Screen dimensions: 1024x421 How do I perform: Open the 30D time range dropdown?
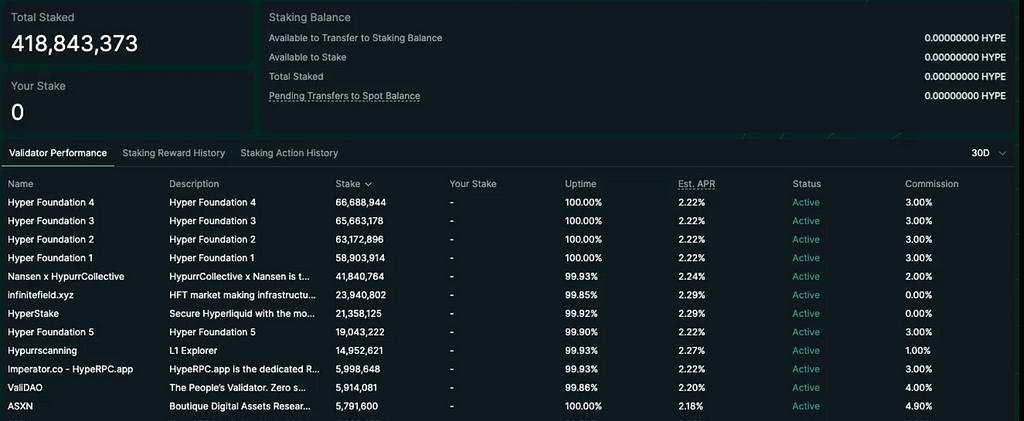pos(989,153)
